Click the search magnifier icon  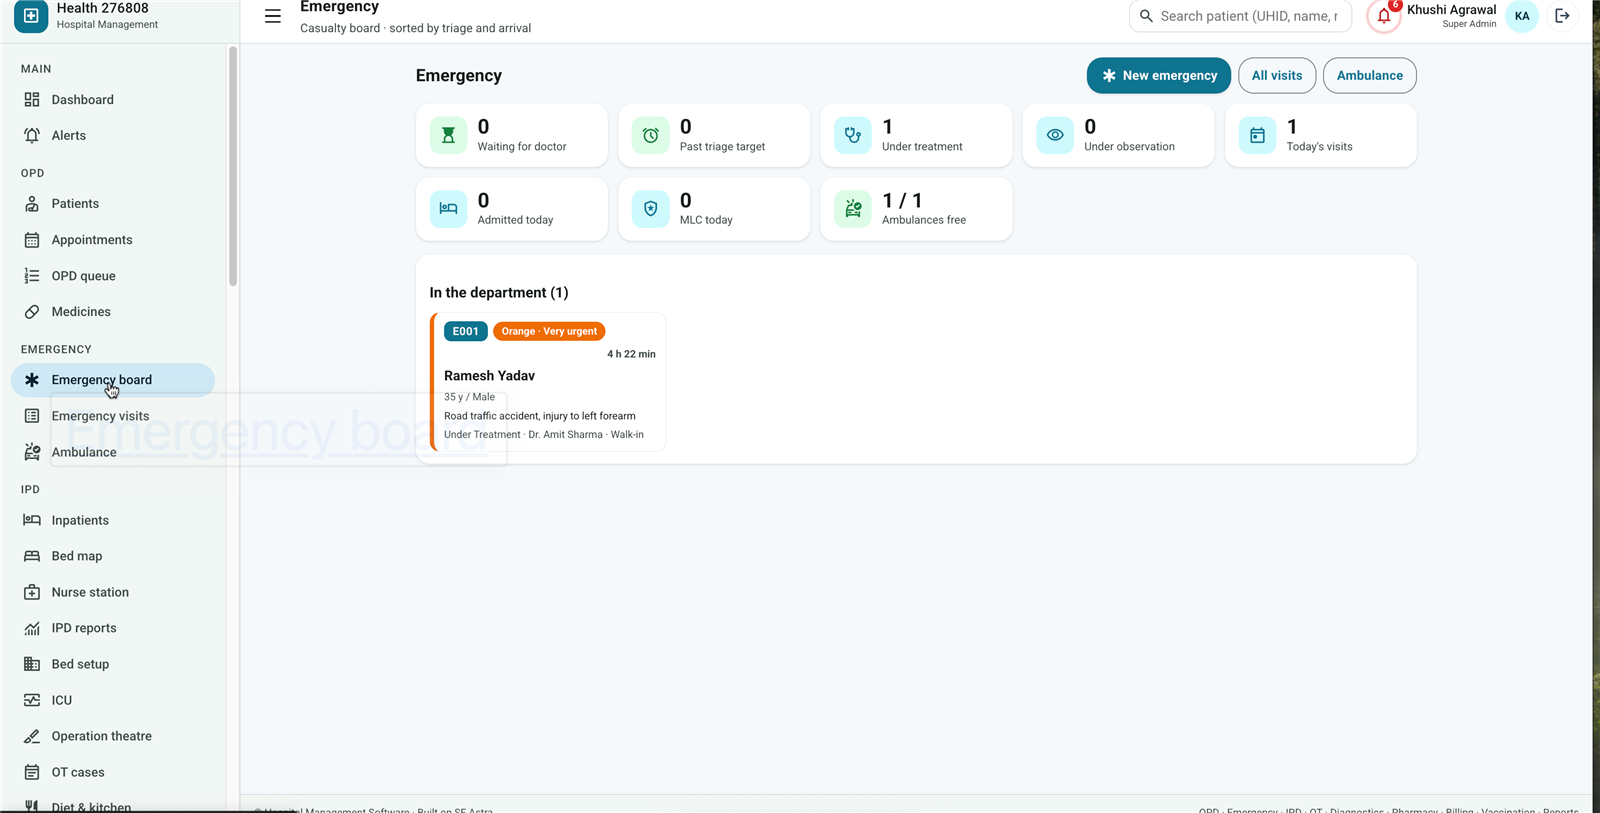[x=1146, y=16]
